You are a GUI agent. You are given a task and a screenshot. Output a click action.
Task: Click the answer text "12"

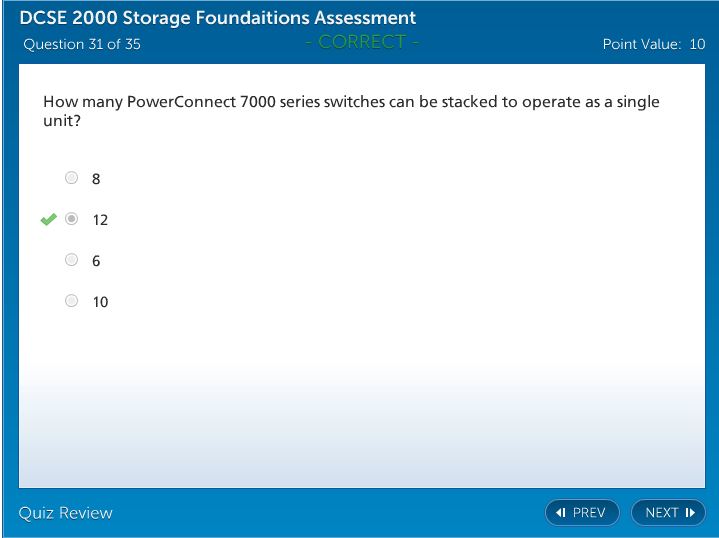(100, 220)
